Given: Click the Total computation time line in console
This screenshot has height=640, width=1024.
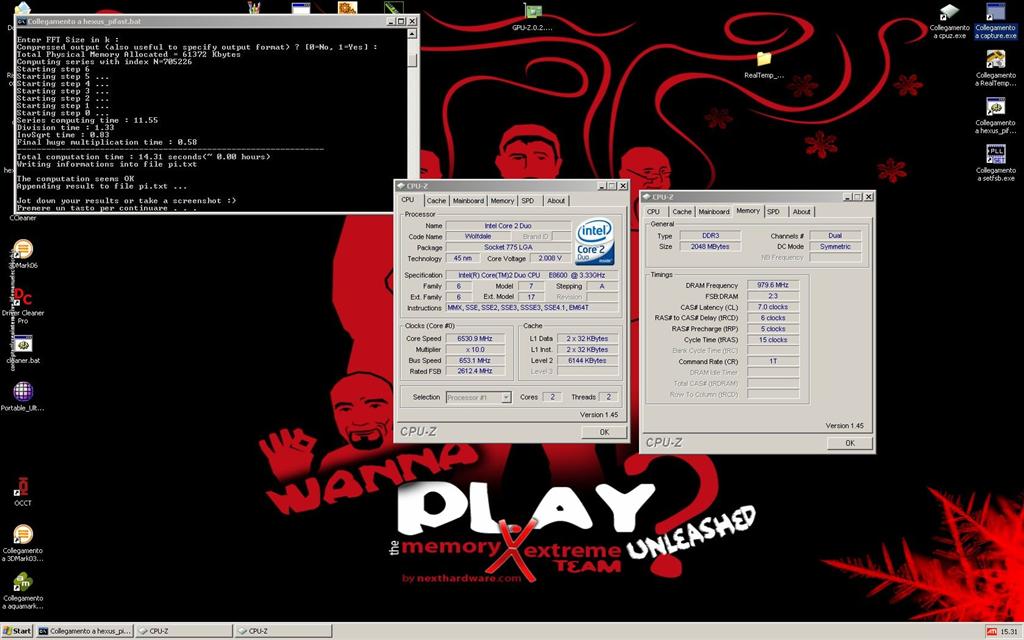Looking at the screenshot, I should tap(143, 157).
